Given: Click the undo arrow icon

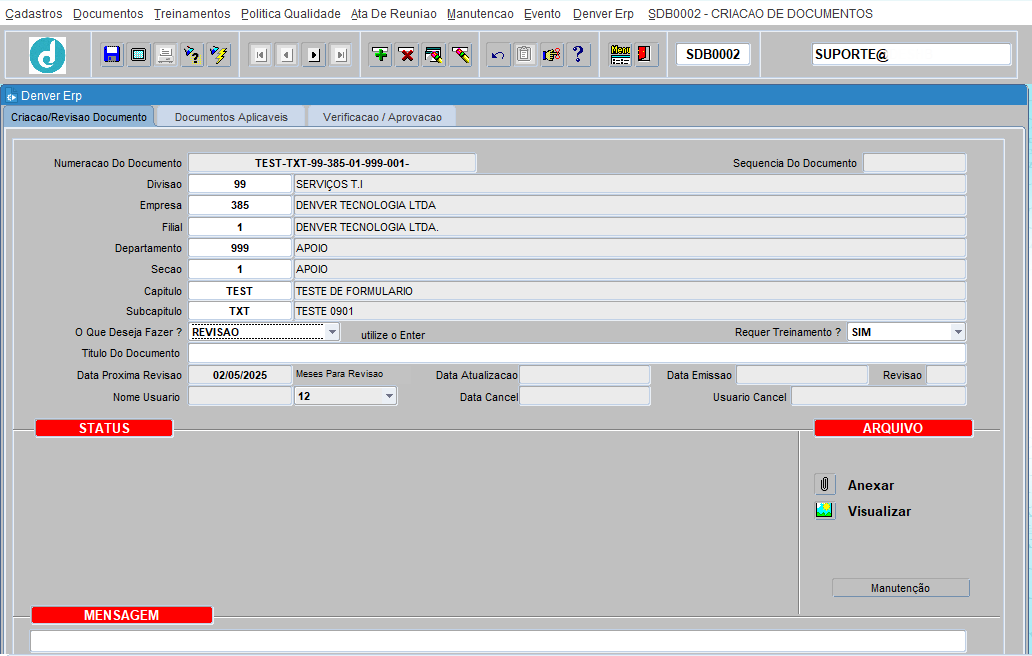Looking at the screenshot, I should (x=498, y=55).
